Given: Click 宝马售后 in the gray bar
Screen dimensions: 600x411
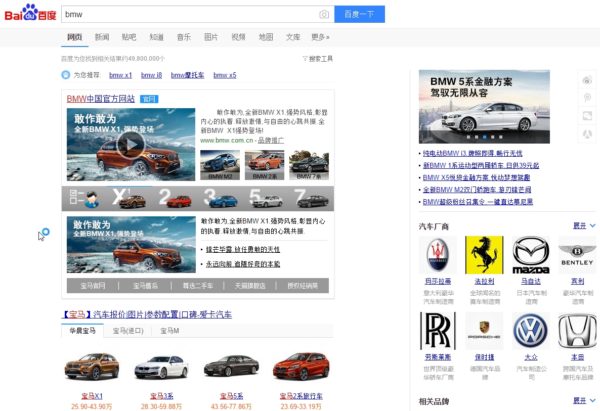Looking at the screenshot, I should (x=145, y=285).
